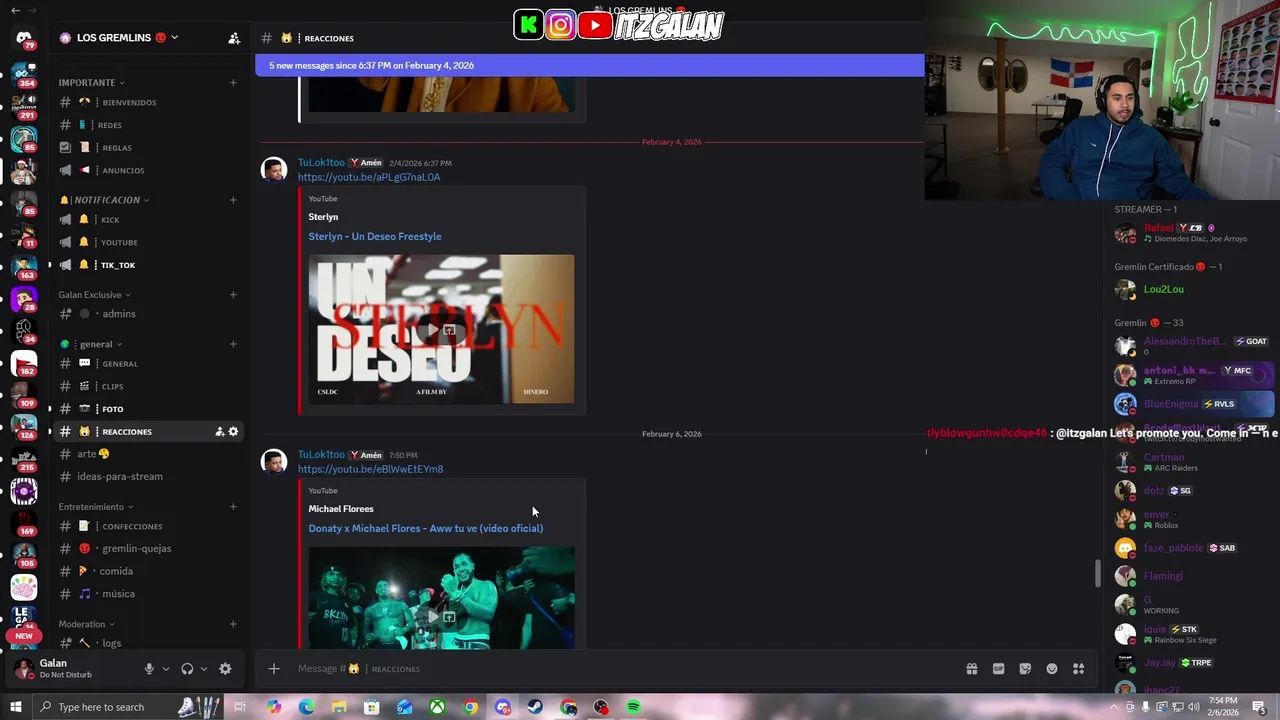Open REACCIONES channel settings gear
Screen dimensions: 1280x720
(x=234, y=432)
